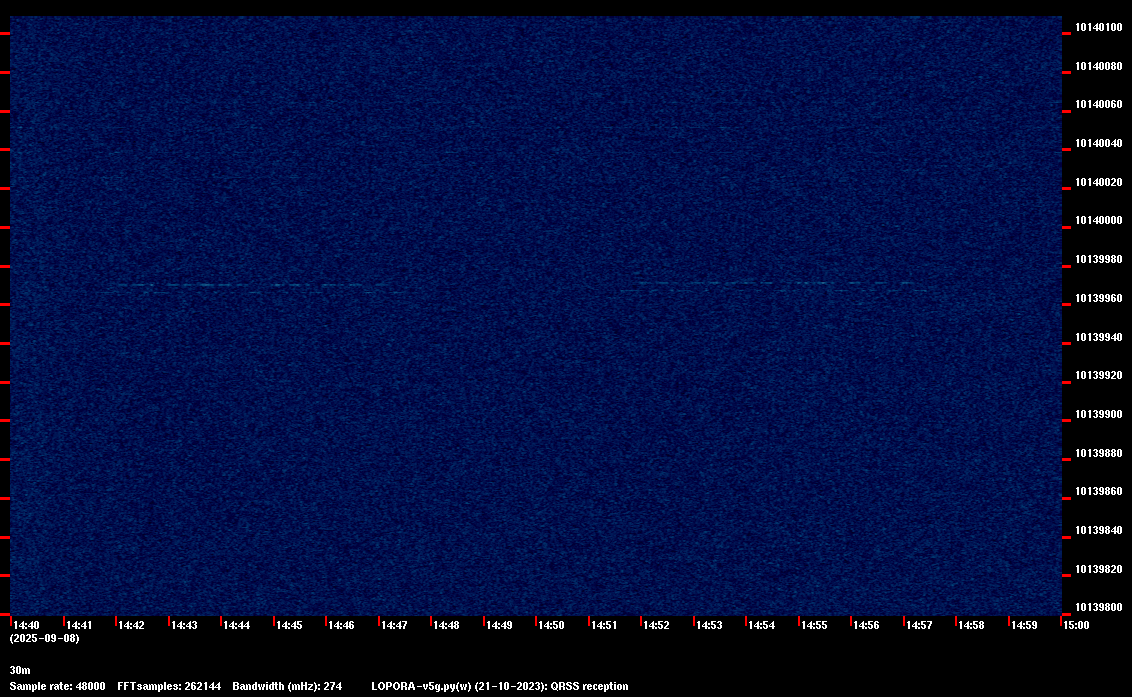
Task: Click the 10140060 frequency label
Action: coord(1098,105)
